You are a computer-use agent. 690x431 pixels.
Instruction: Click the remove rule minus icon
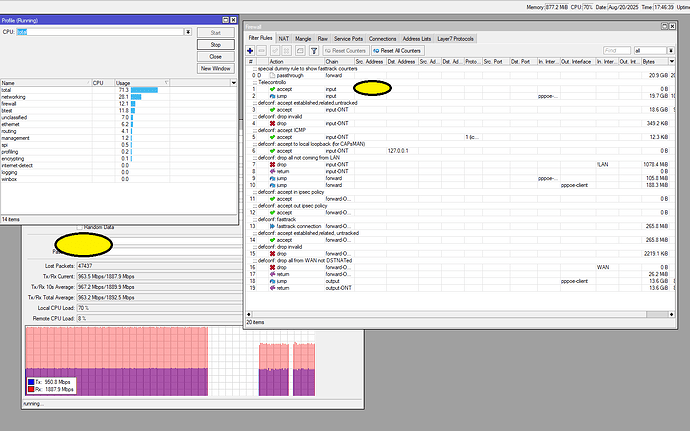pyautogui.click(x=261, y=49)
